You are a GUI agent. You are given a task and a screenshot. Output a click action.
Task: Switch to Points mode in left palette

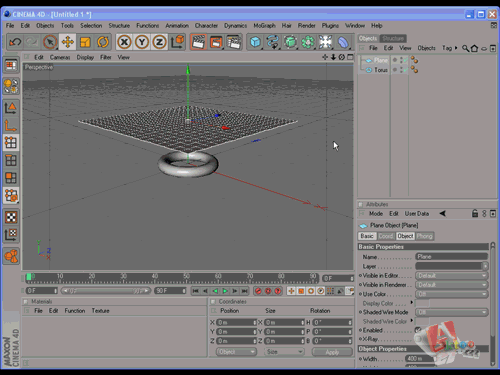(x=11, y=143)
